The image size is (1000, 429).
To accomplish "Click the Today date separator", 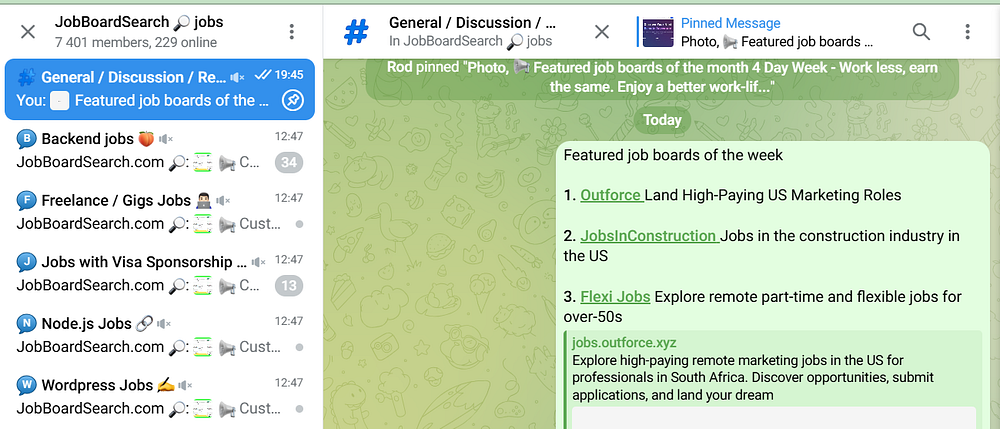I will (x=662, y=120).
